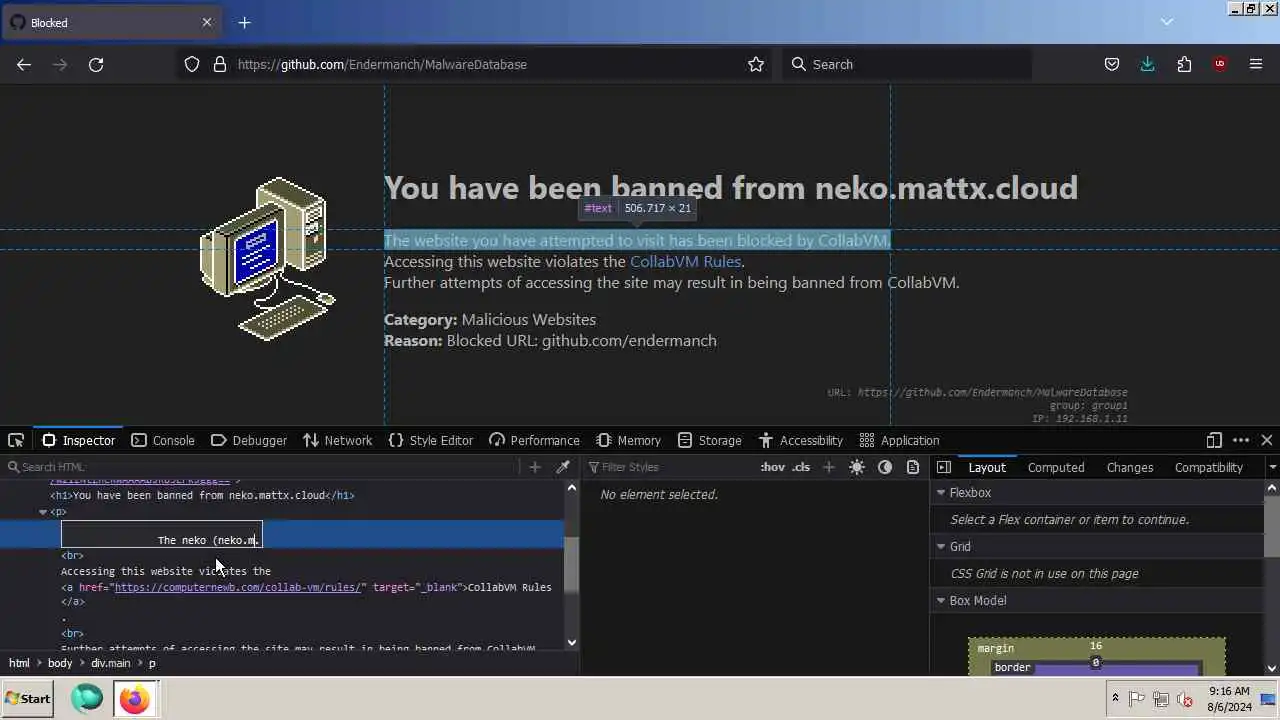Image resolution: width=1280 pixels, height=720 pixels.
Task: Collapse the Flexbox section
Action: pos(940,493)
